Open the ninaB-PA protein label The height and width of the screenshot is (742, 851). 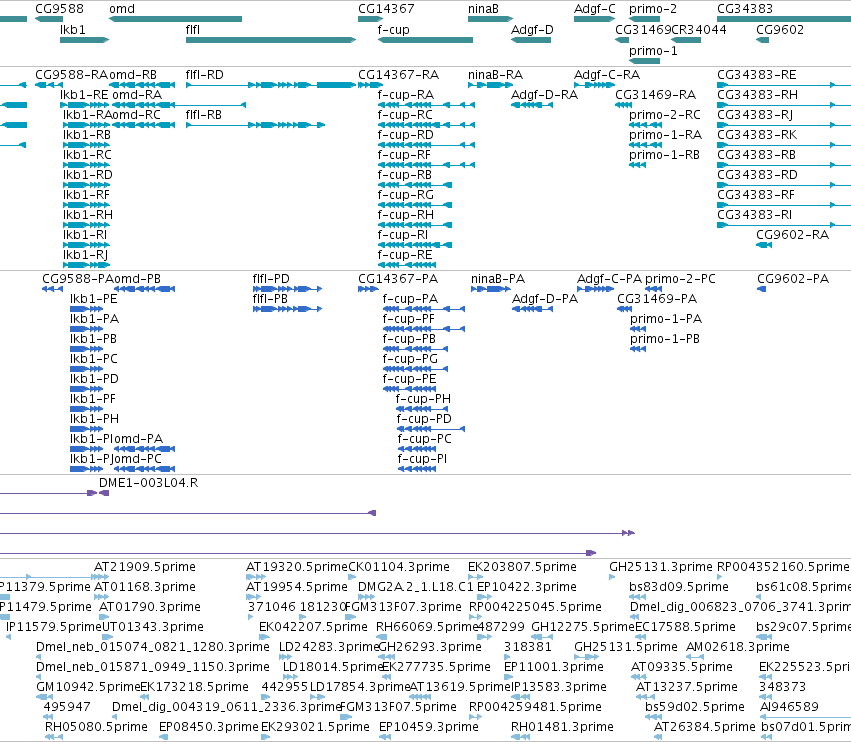[x=498, y=278]
